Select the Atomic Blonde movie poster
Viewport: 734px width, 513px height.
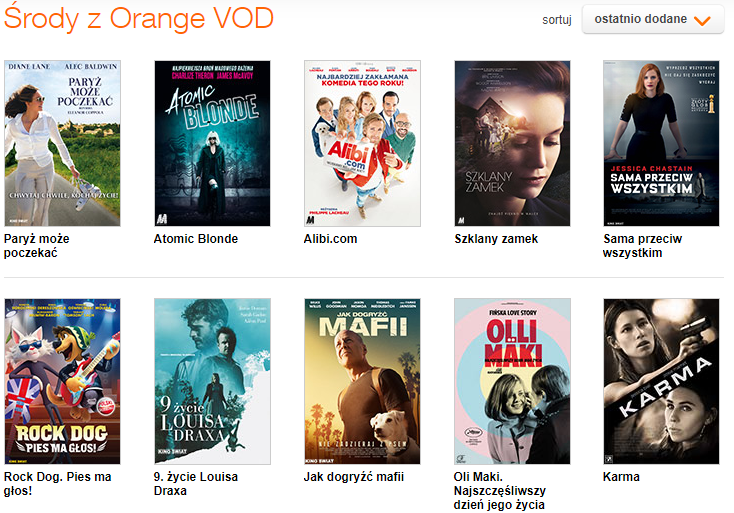click(212, 143)
